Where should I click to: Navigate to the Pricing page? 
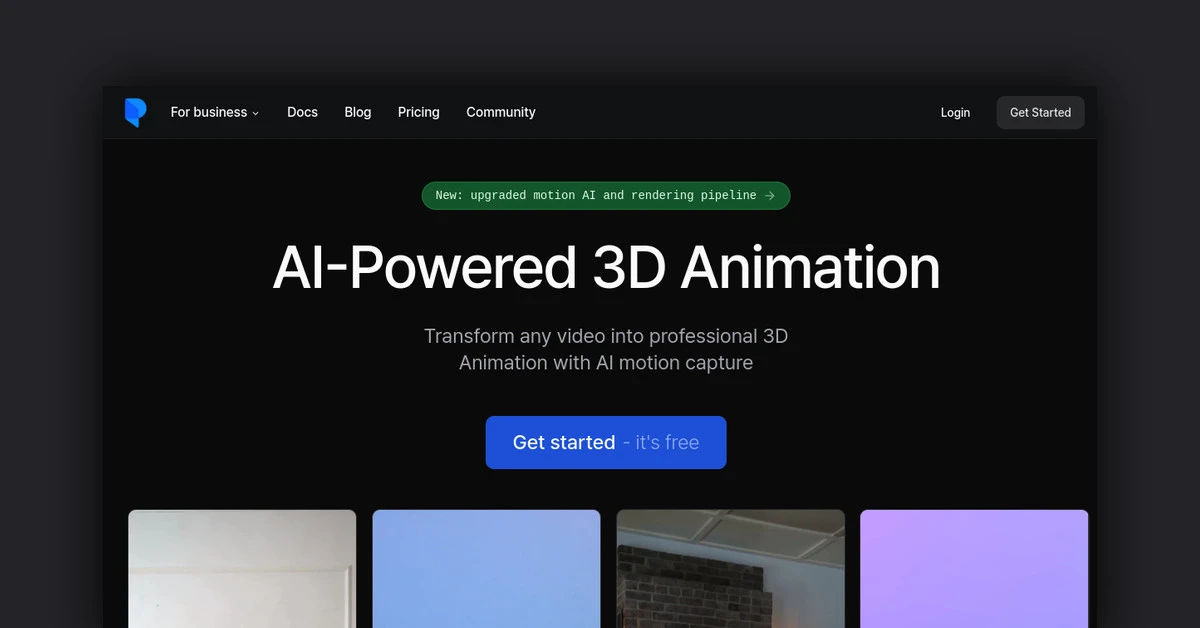pos(418,113)
